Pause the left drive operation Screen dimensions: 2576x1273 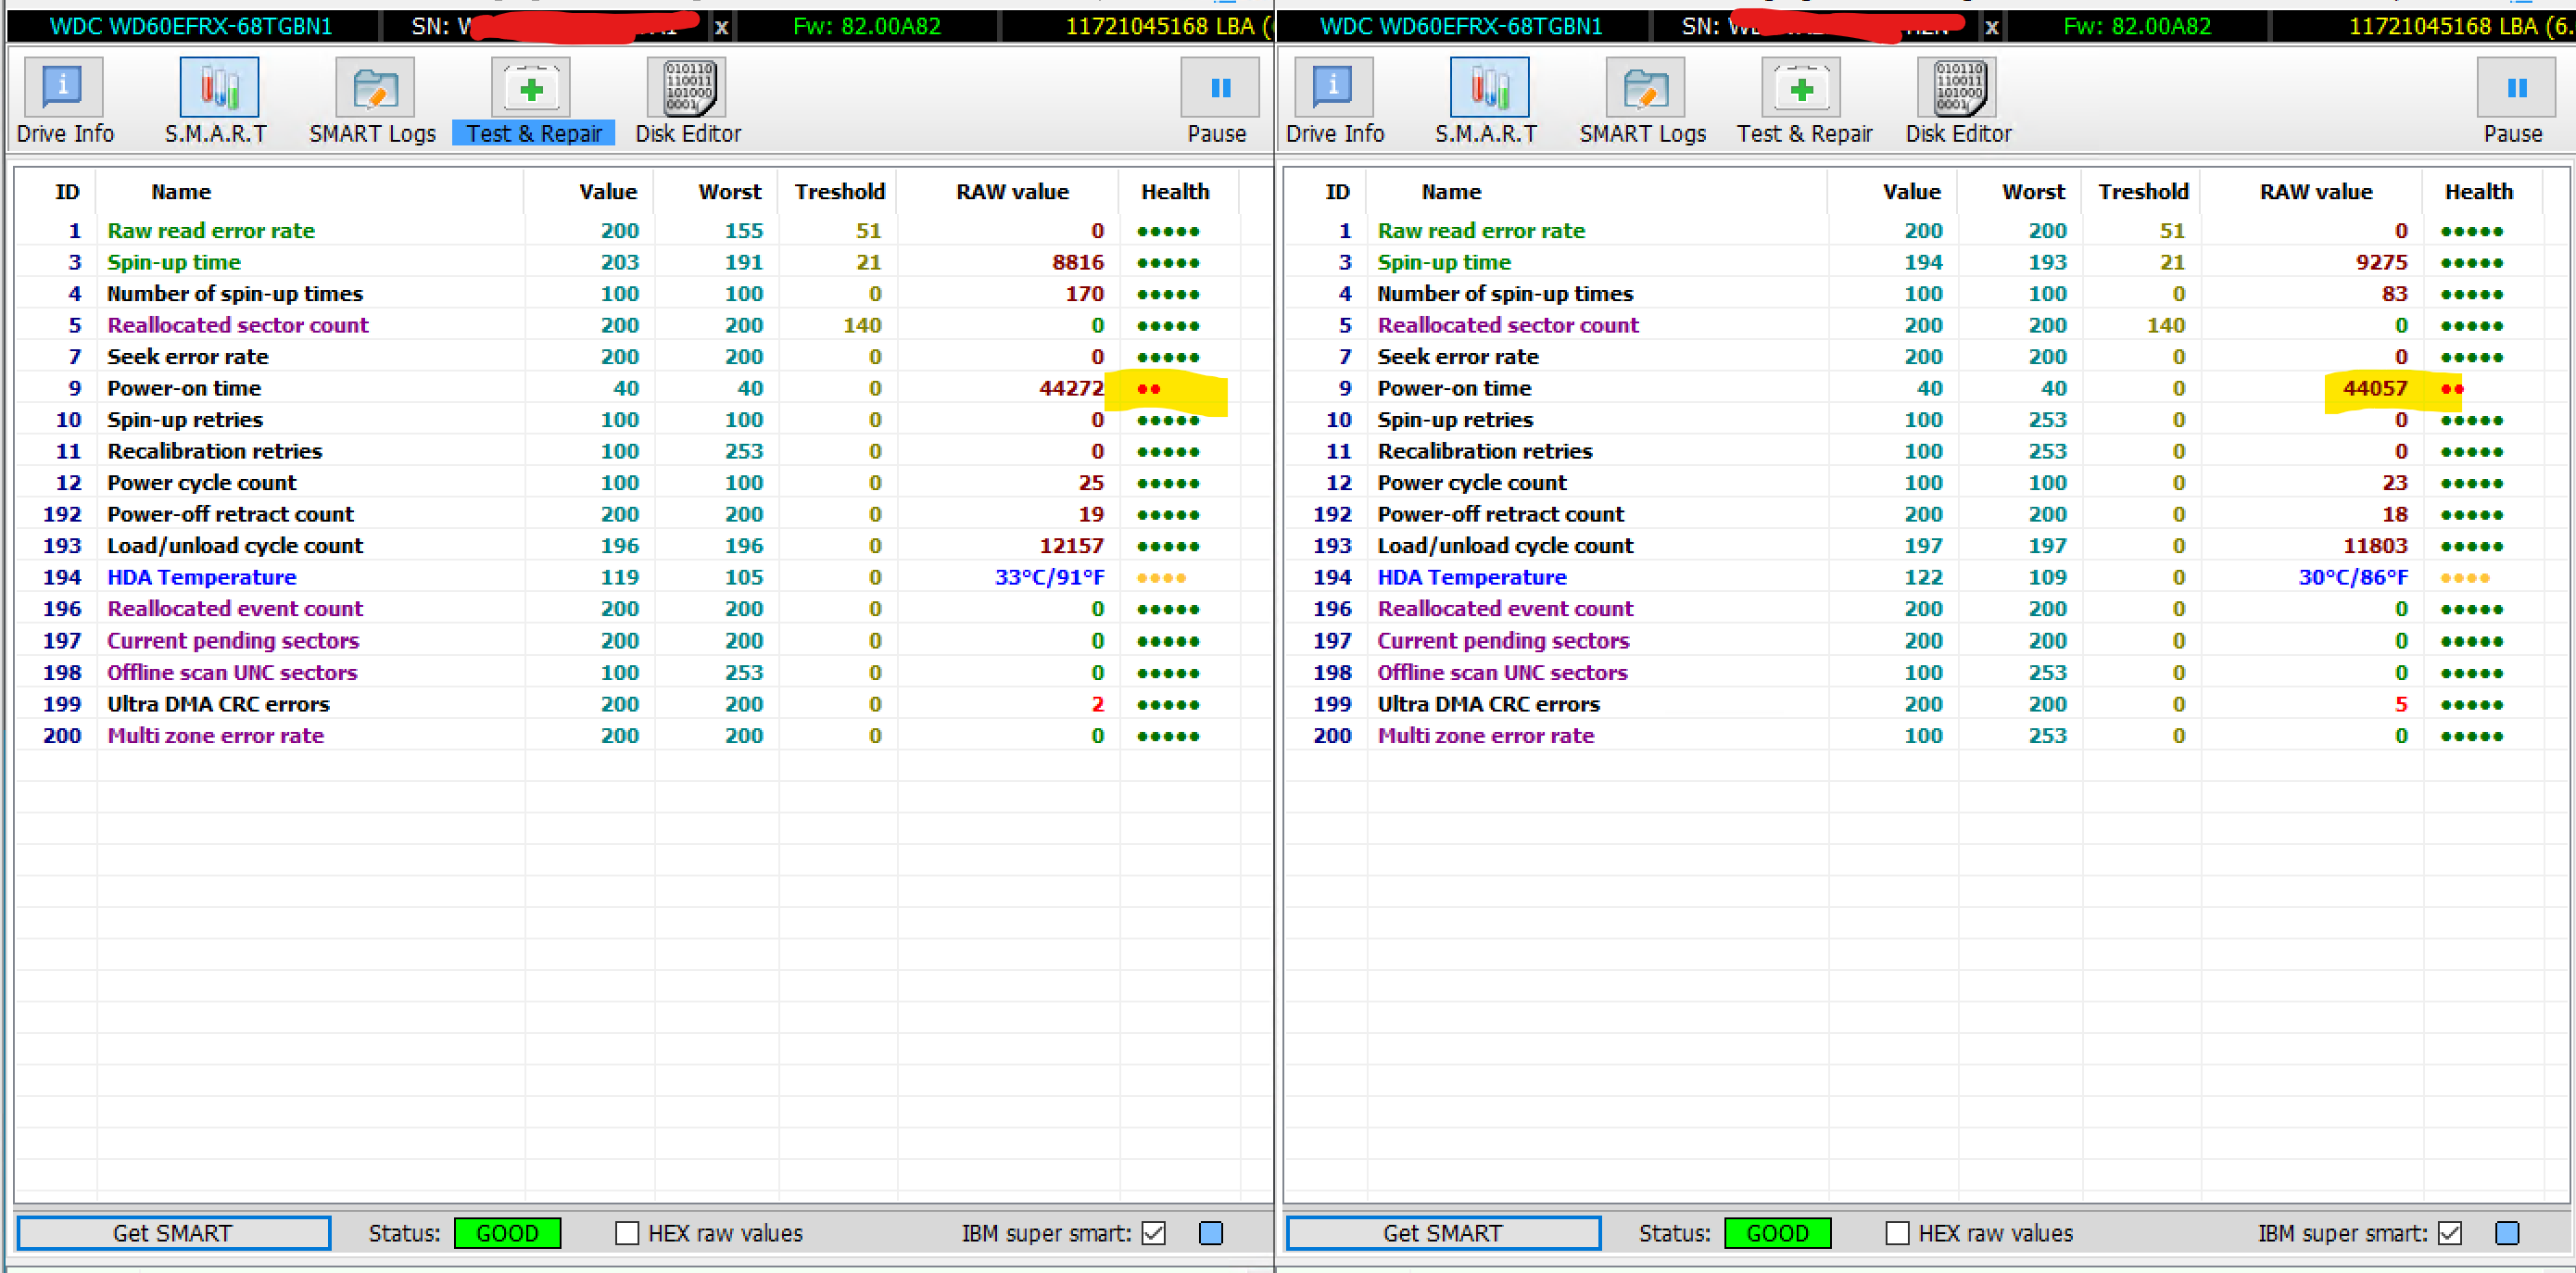[x=1218, y=98]
